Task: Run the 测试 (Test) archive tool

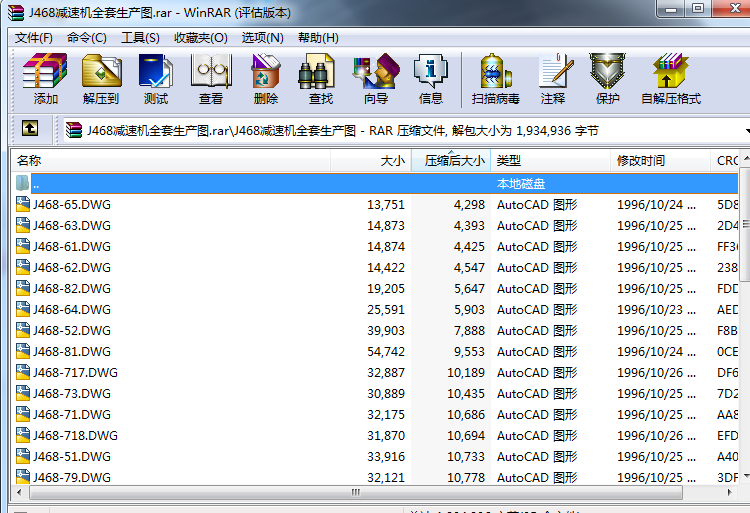Action: click(x=156, y=72)
